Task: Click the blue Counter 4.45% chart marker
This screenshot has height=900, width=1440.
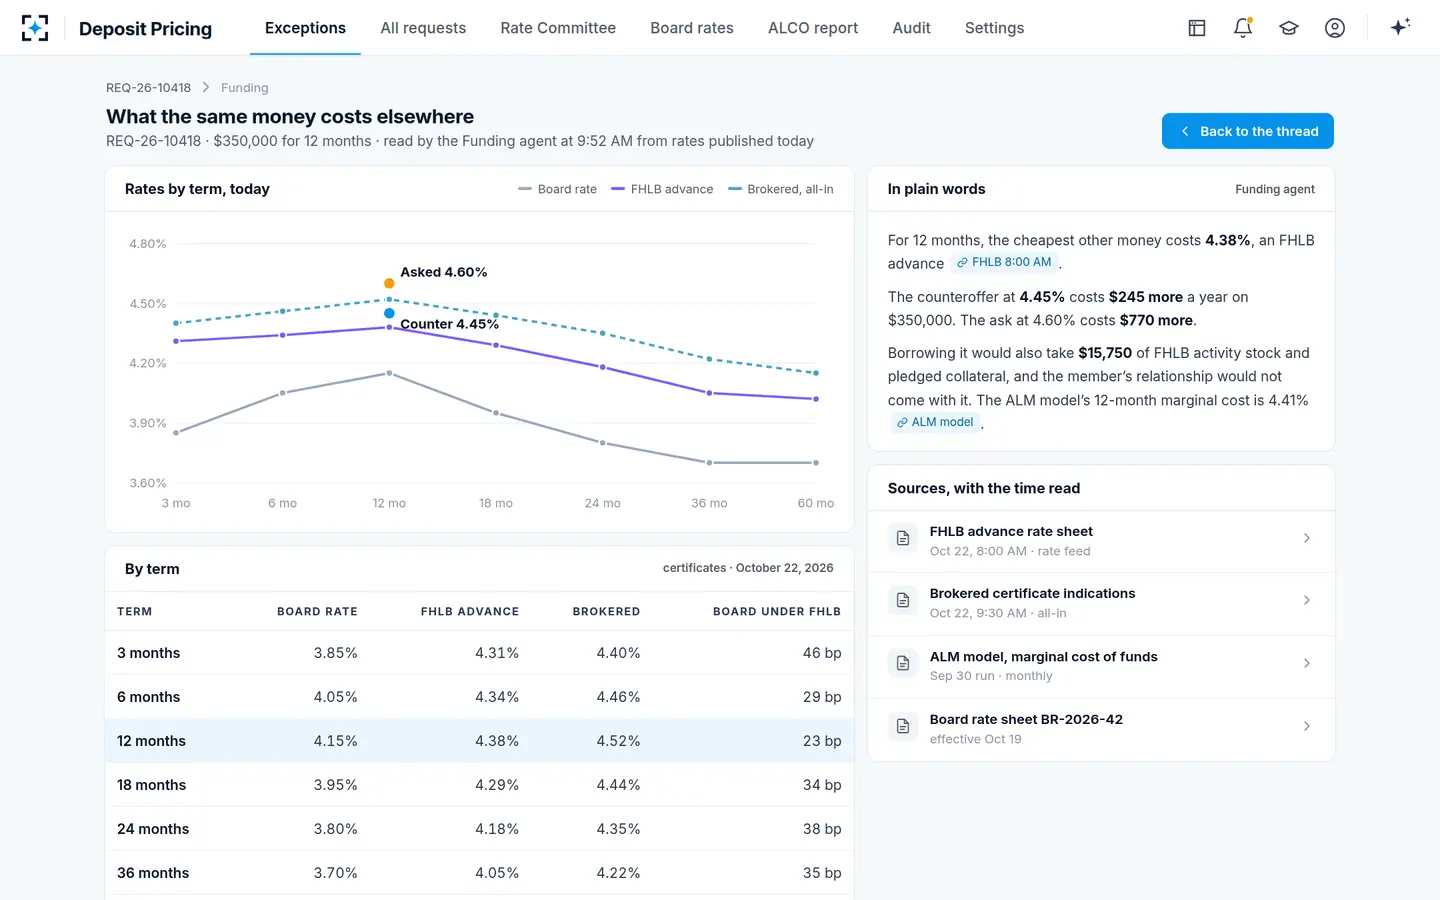Action: 389,313
